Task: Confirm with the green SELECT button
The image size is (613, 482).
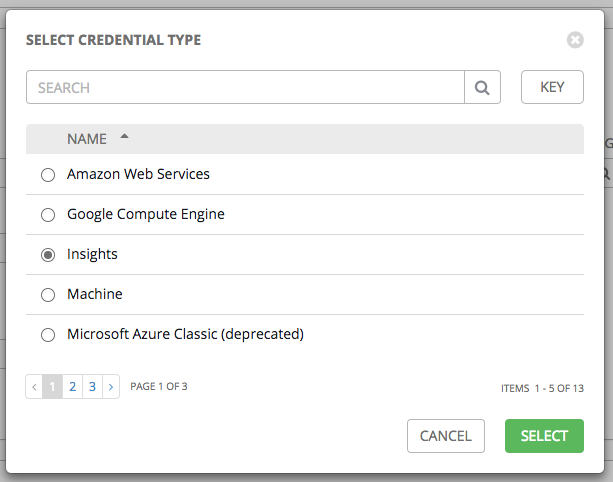Action: pyautogui.click(x=544, y=436)
